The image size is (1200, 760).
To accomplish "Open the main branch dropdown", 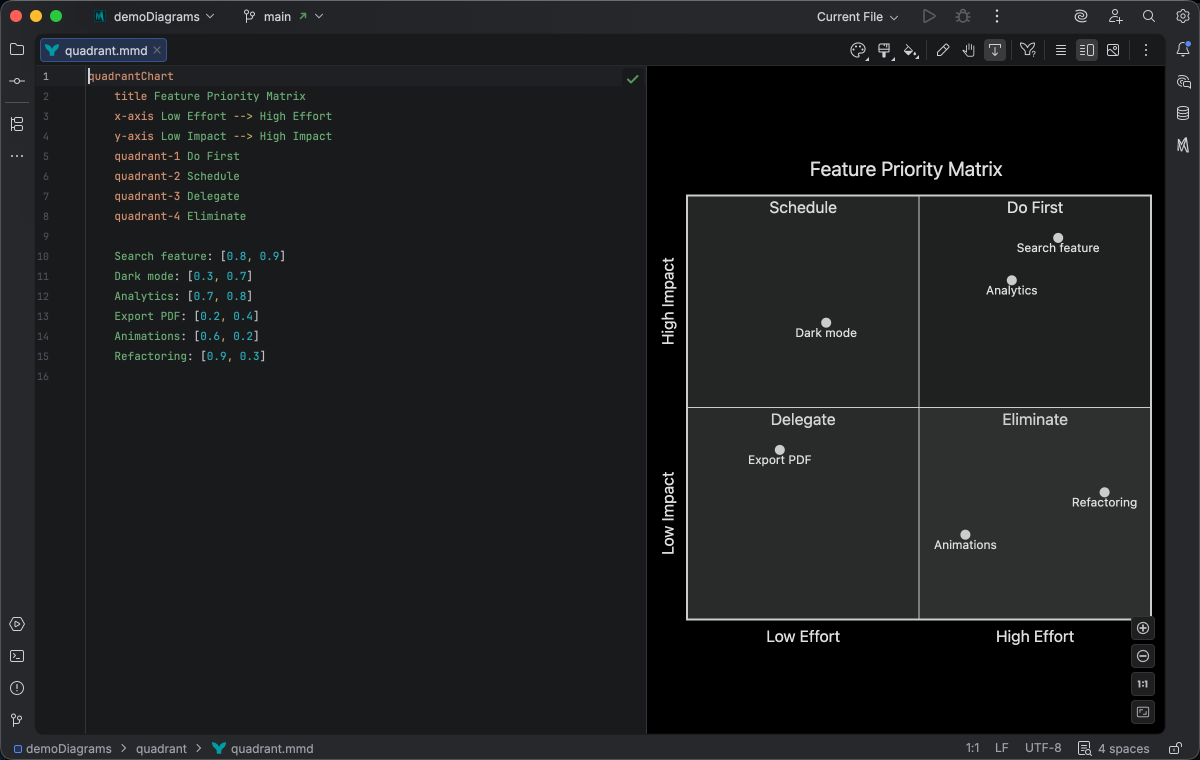I will pyautogui.click(x=284, y=17).
